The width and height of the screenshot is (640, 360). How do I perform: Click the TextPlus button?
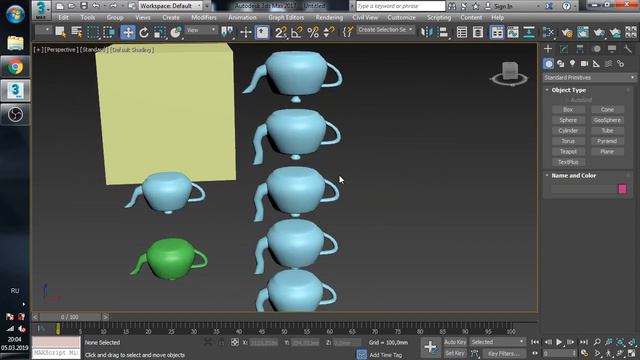click(568, 162)
